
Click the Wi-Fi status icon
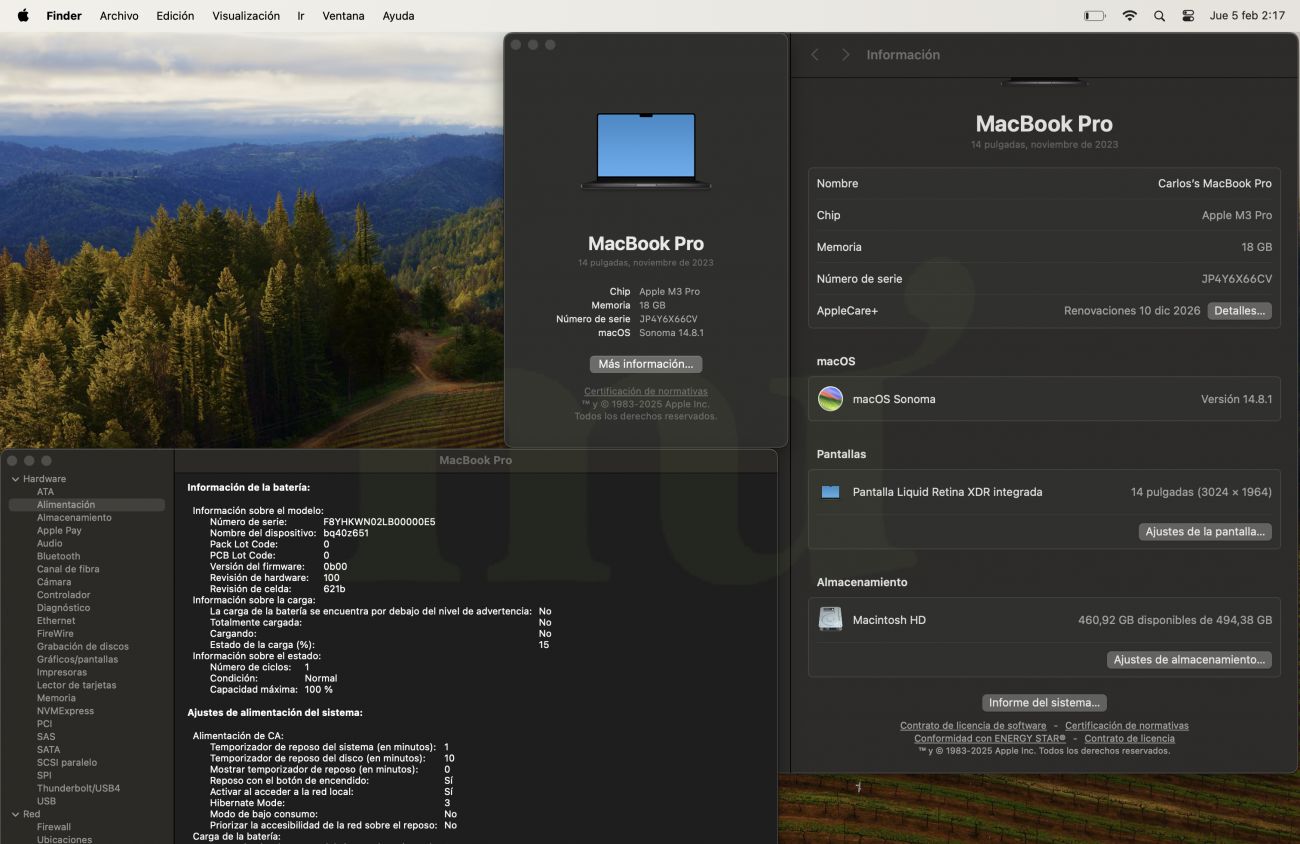point(1129,16)
